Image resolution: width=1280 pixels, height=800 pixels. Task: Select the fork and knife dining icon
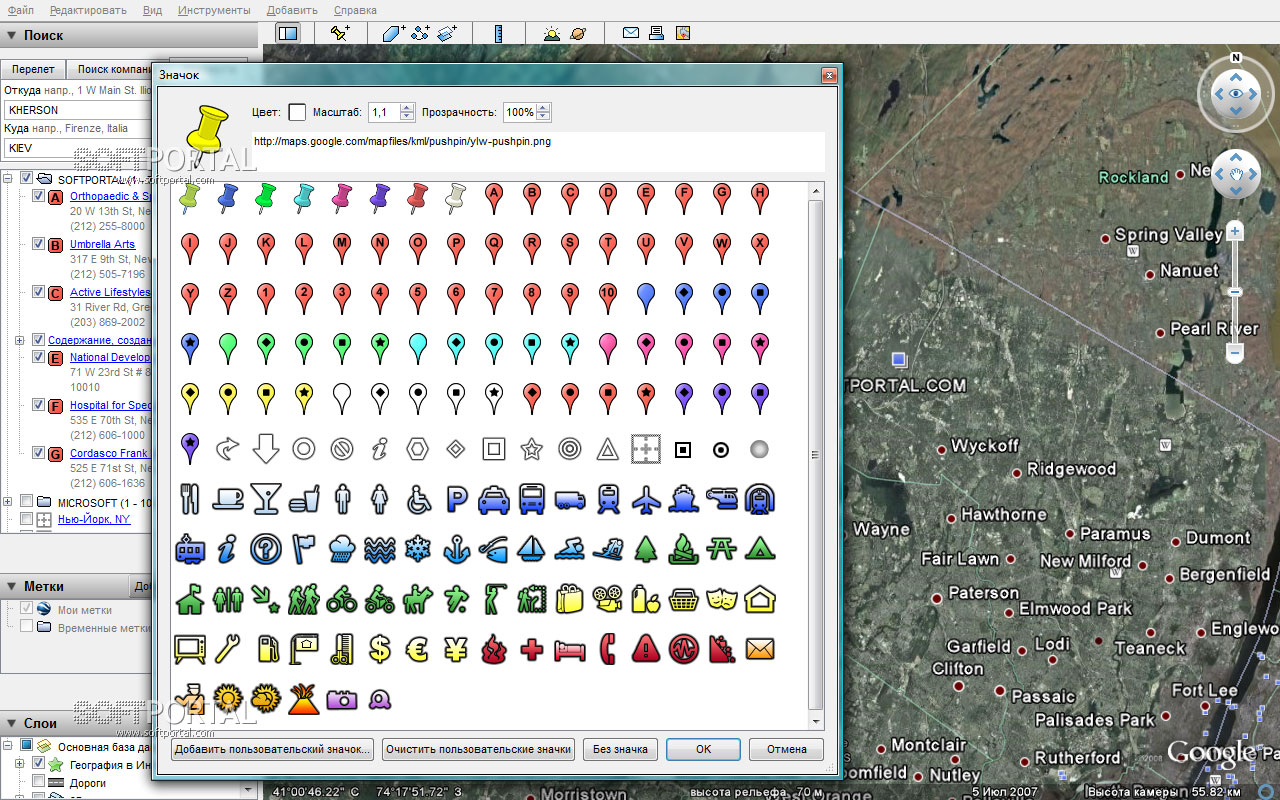coord(190,498)
